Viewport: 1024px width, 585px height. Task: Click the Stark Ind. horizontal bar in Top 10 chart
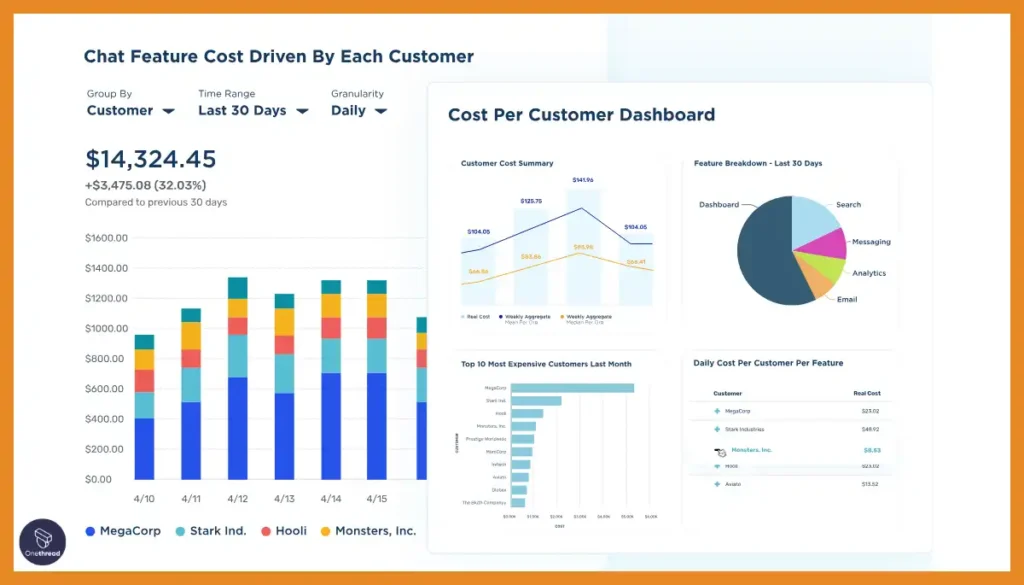[536, 401]
